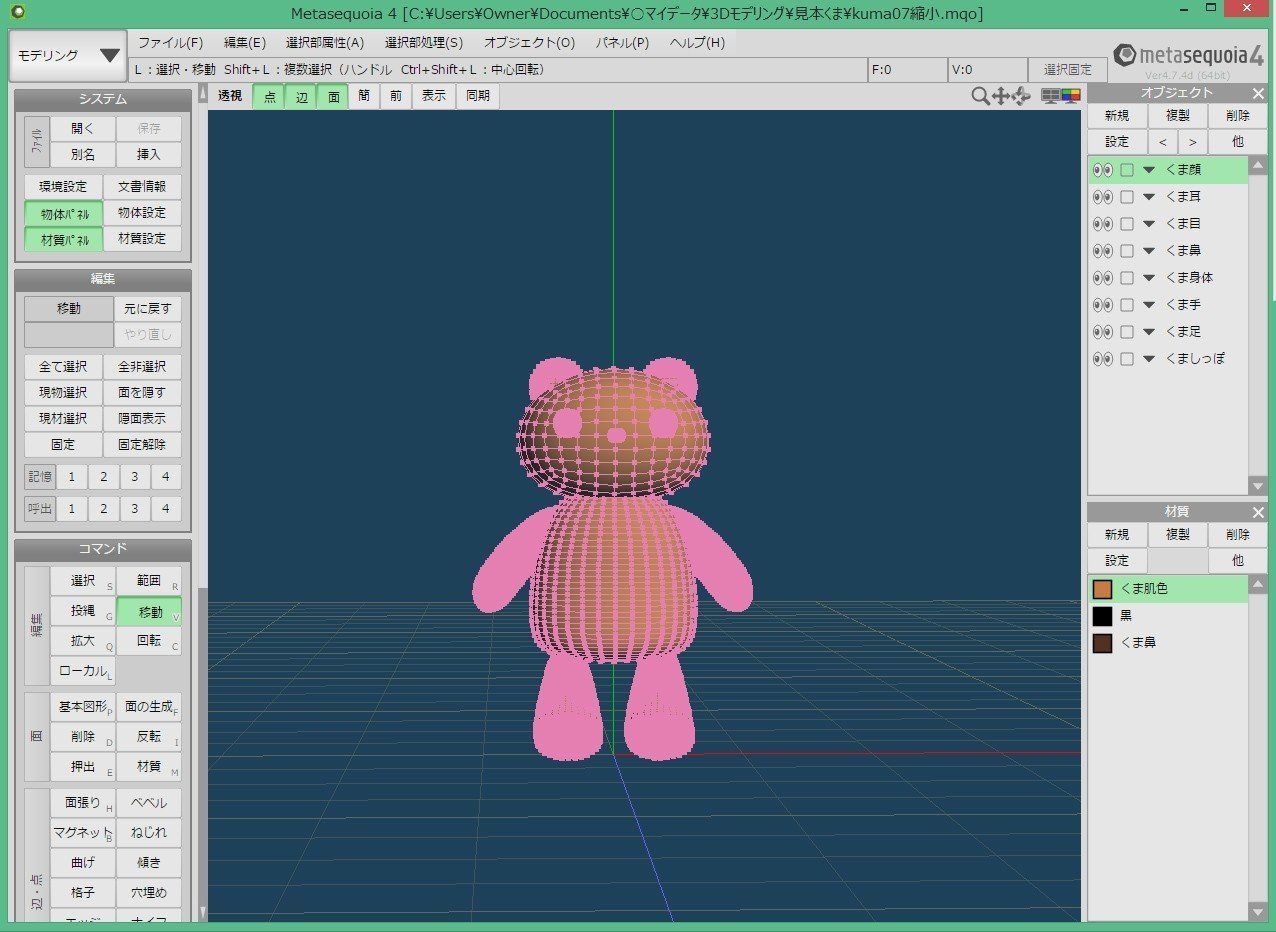This screenshot has height=932, width=1276.
Task: Open the オブジェクト(O) menu
Action: point(530,43)
